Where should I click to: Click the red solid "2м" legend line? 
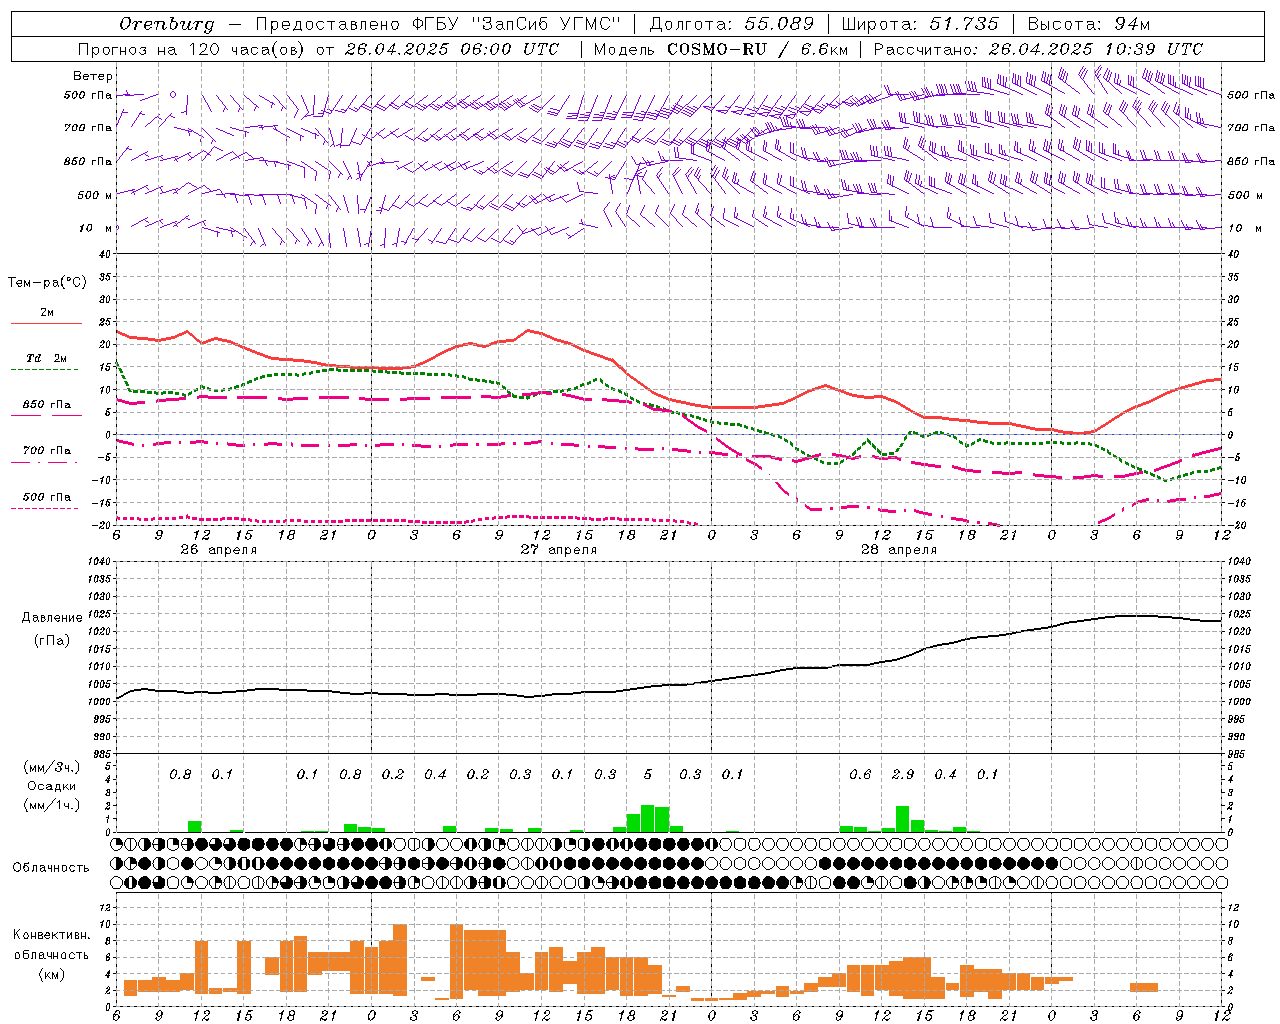(x=46, y=323)
